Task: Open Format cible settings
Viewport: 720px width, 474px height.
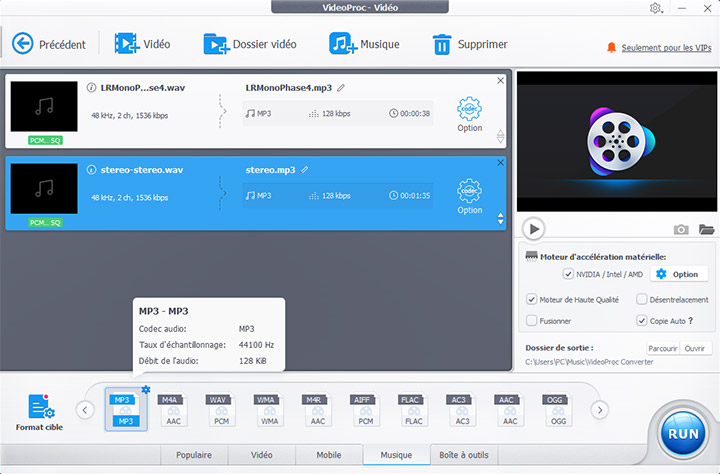Action: [39, 412]
